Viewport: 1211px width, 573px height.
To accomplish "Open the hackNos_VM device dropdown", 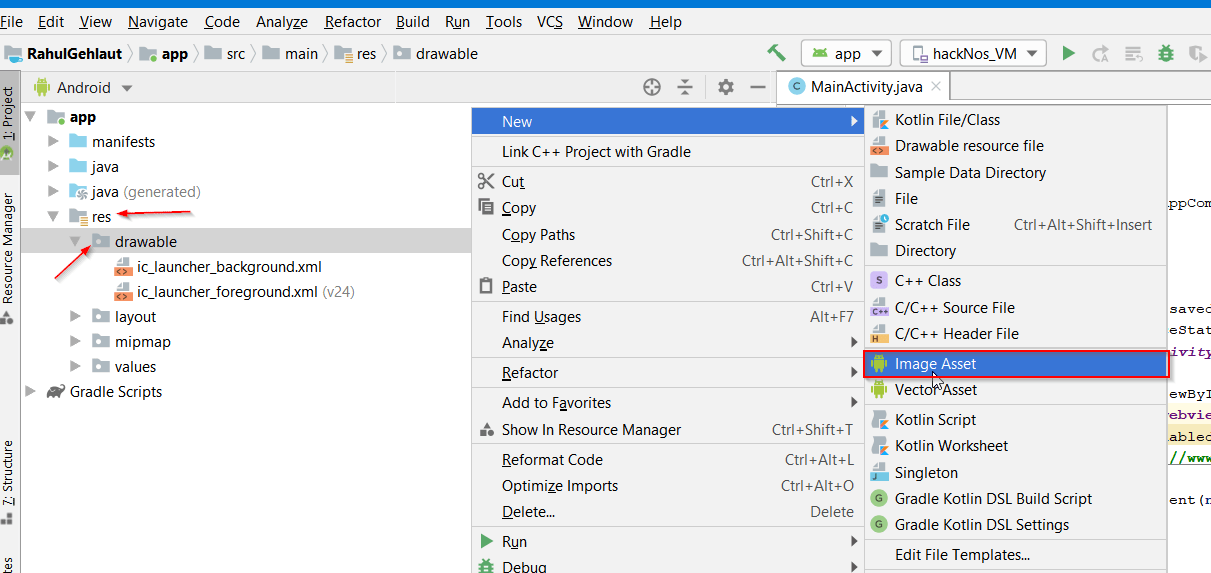I will point(973,54).
